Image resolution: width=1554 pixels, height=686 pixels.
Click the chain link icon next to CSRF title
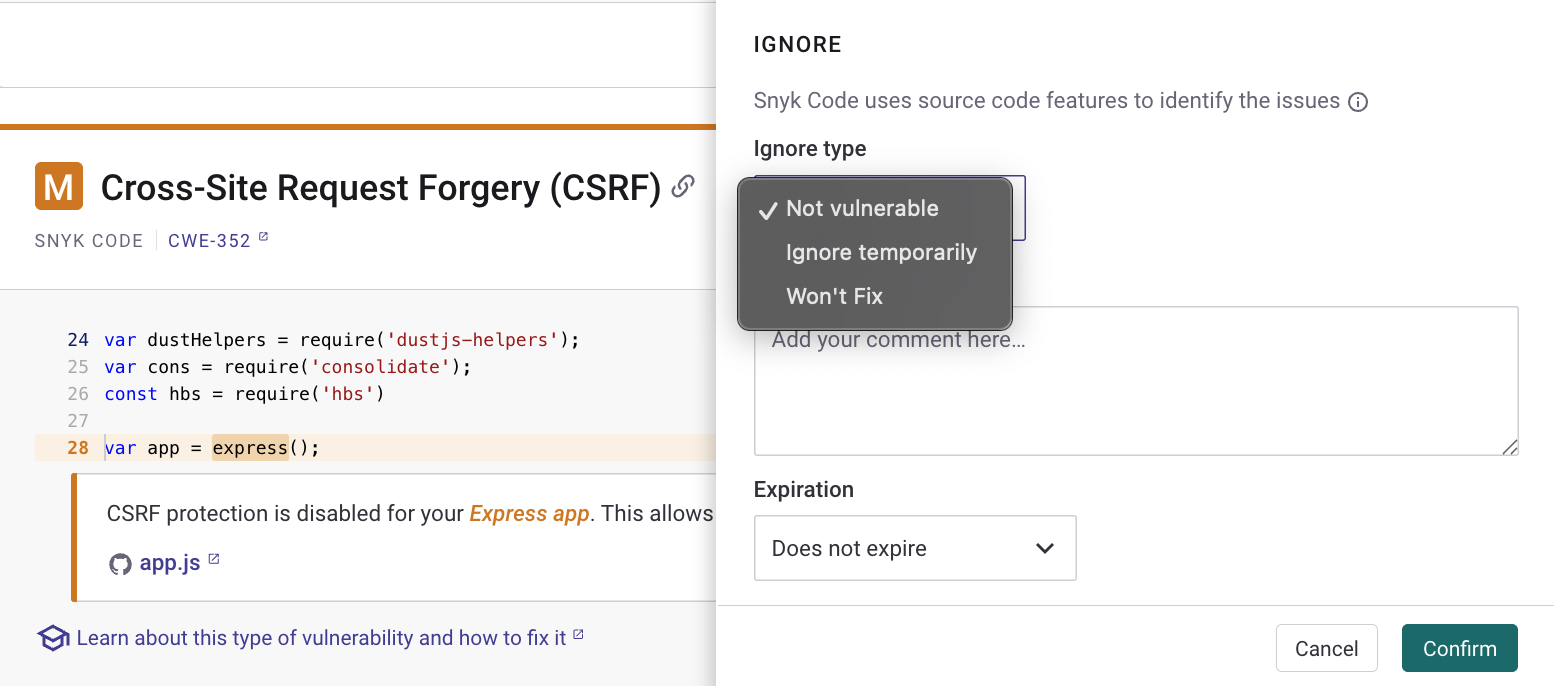[683, 186]
